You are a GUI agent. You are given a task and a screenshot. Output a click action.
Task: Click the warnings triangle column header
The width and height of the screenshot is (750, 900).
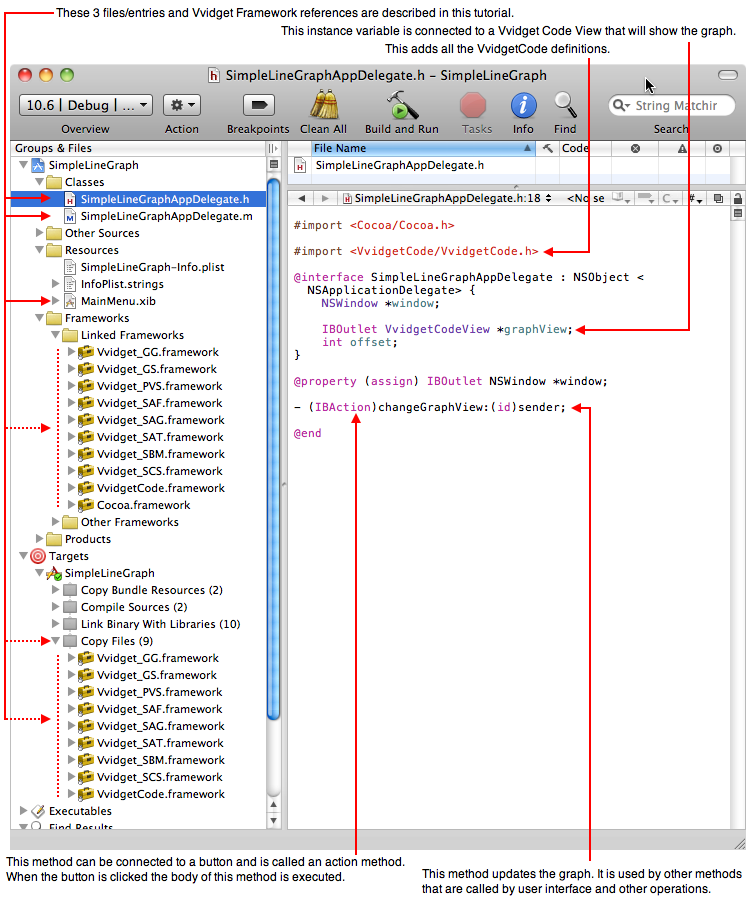pyautogui.click(x=682, y=148)
